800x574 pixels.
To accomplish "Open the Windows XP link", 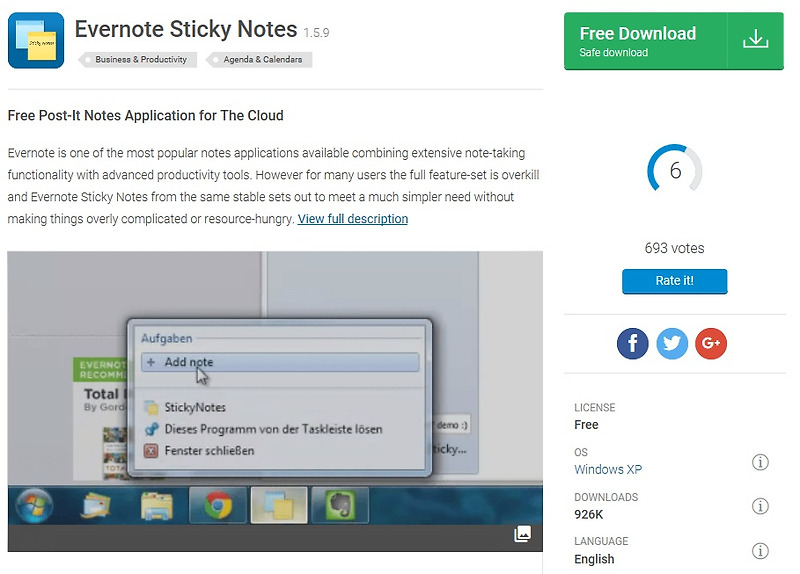I will (x=608, y=469).
